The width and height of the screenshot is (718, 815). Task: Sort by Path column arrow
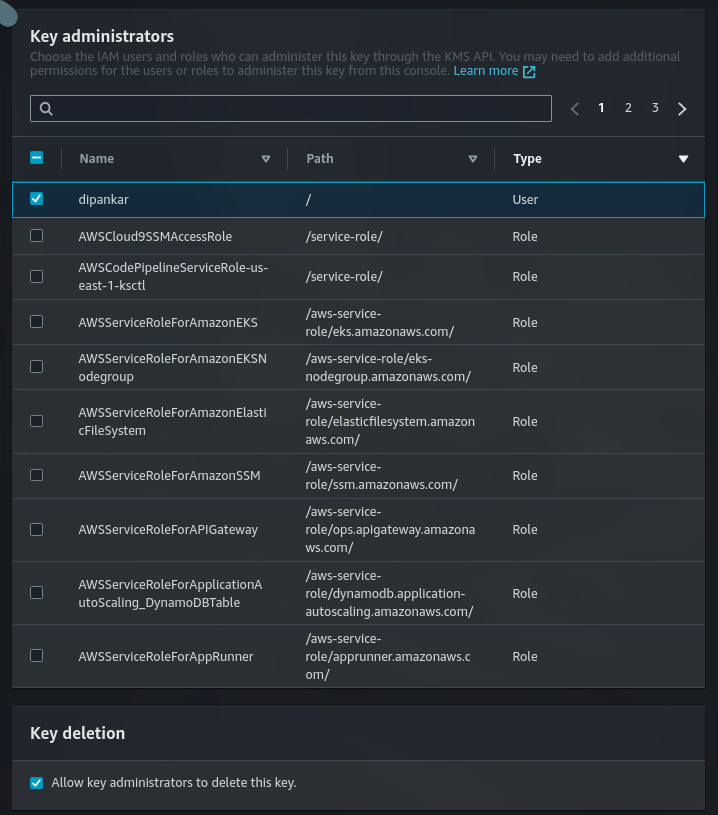point(473,159)
